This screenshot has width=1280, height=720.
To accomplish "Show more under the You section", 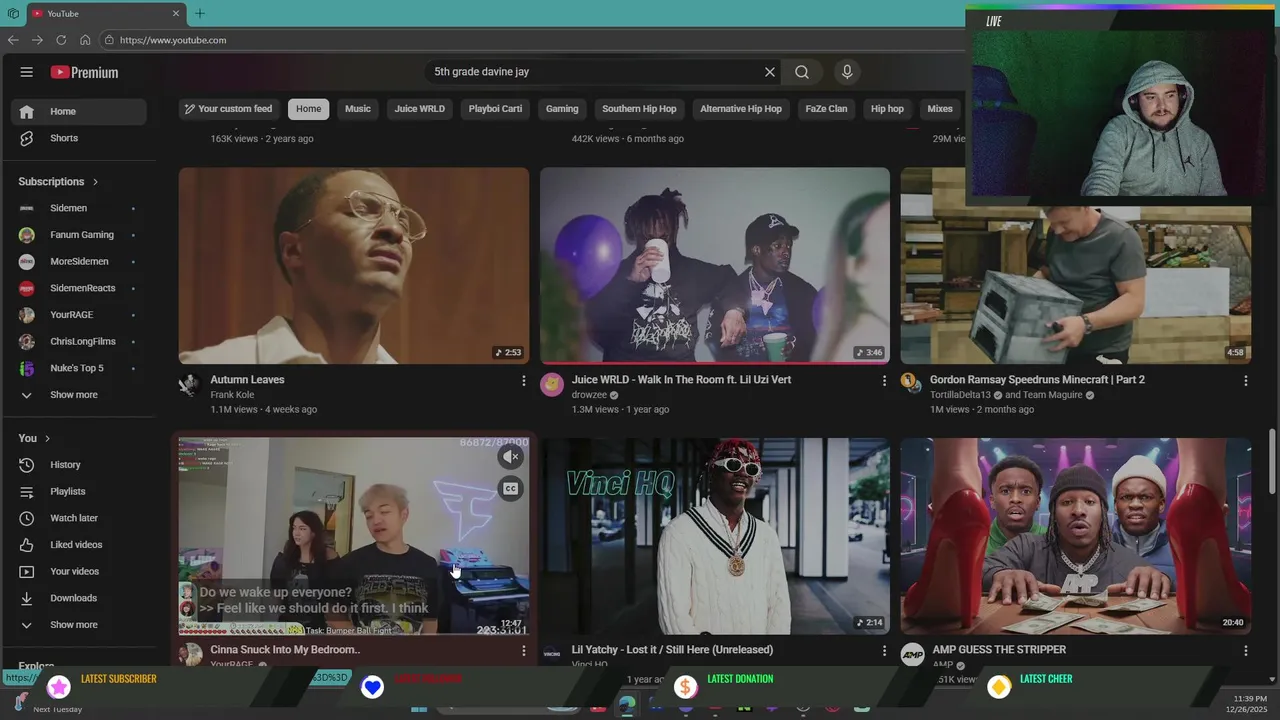I will [78, 625].
